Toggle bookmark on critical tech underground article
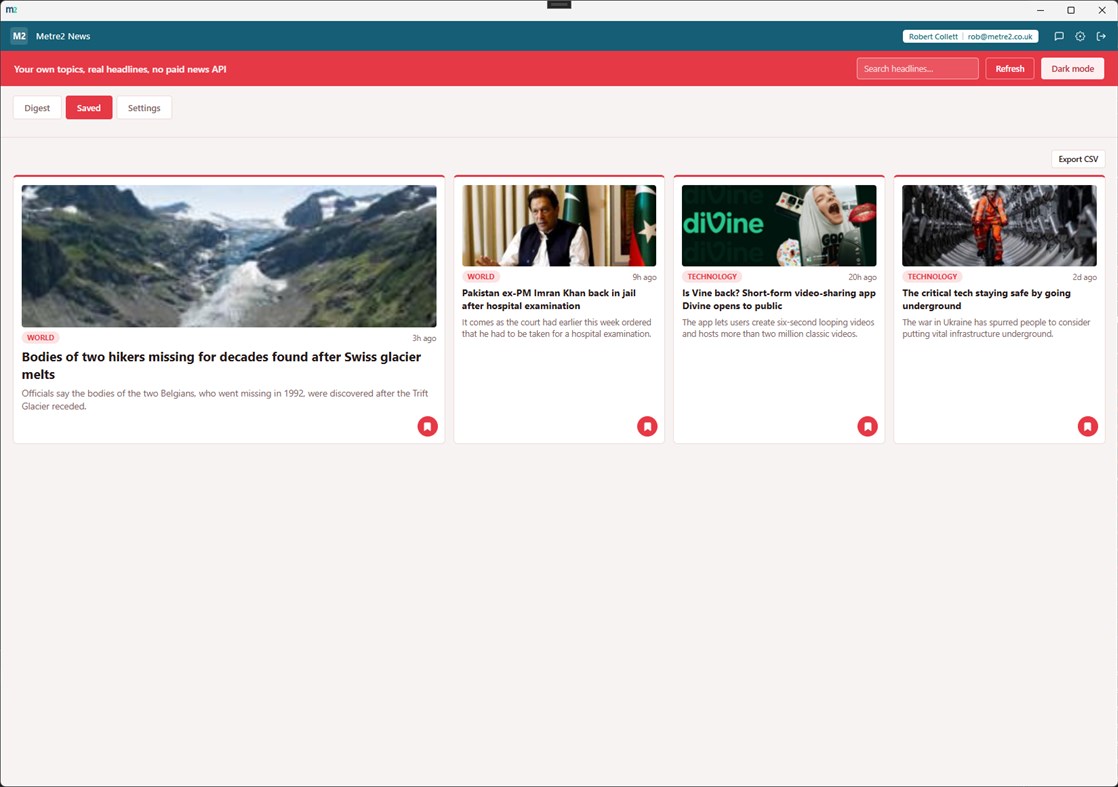Viewport: 1118px width, 787px height. 1088,426
